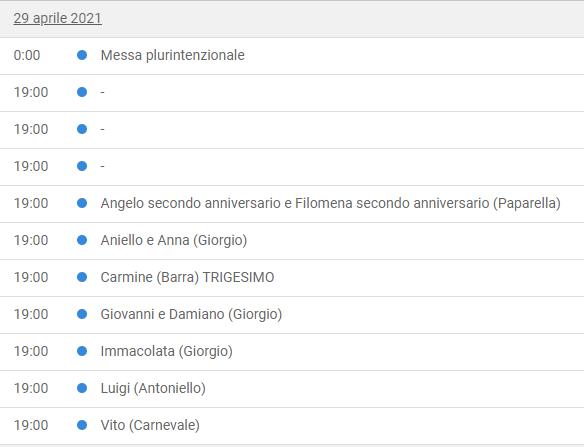The height and width of the screenshot is (447, 584).
Task: Open Carmine (Barra) TRIGESIMO event
Action: pos(187,277)
